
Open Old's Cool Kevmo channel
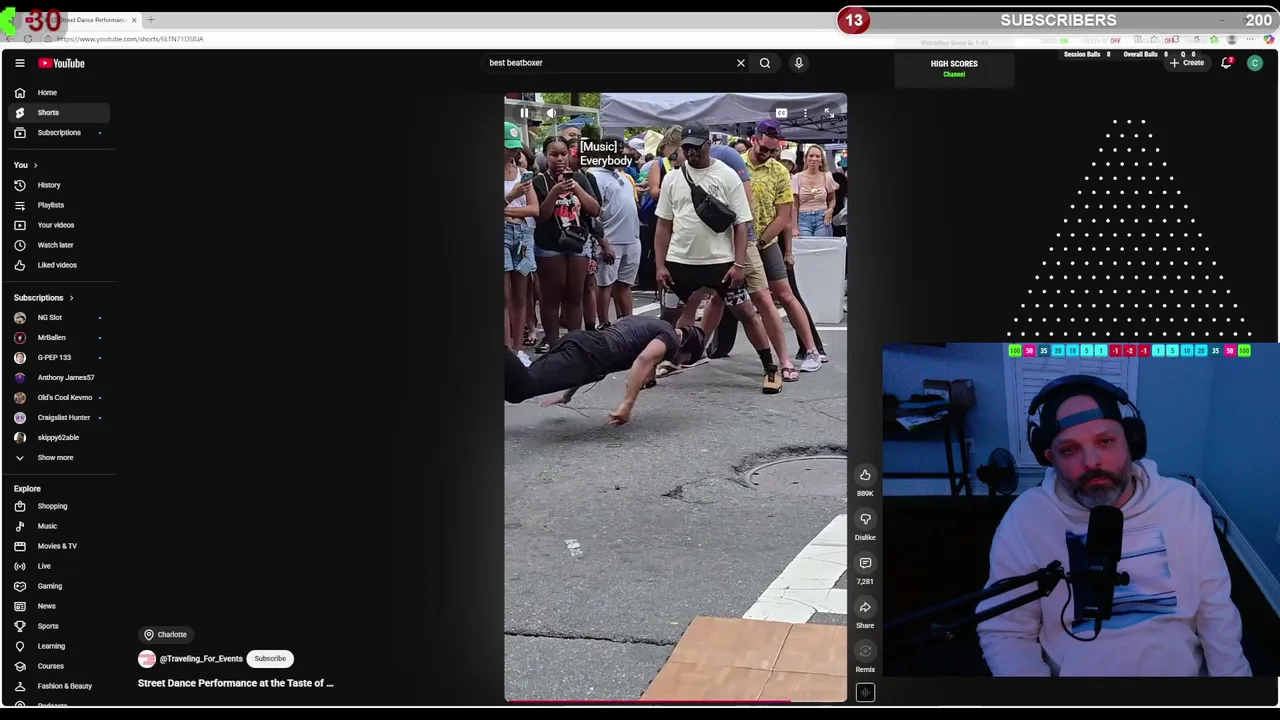pos(58,397)
